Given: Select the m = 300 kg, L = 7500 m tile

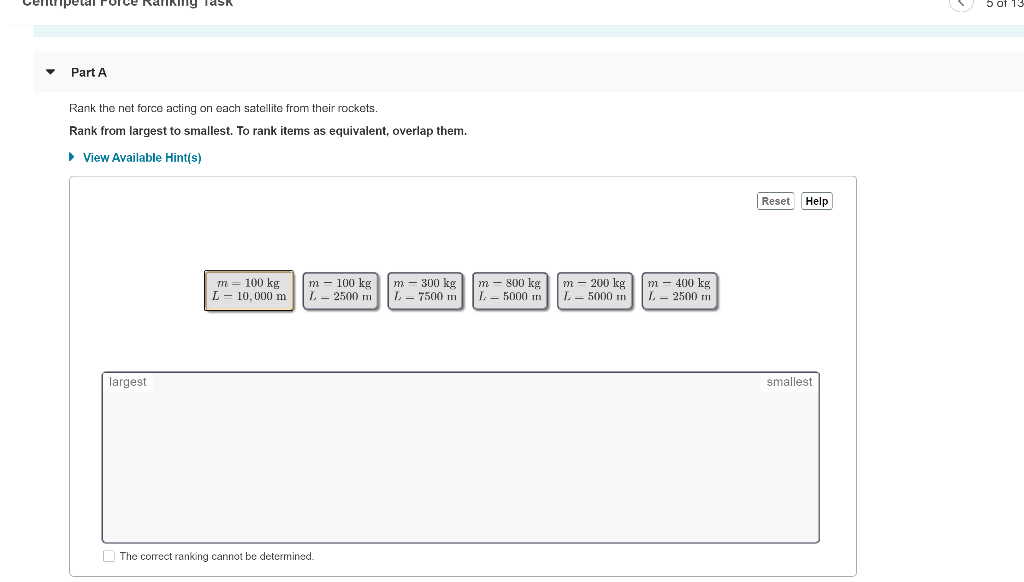Looking at the screenshot, I should click(425, 289).
